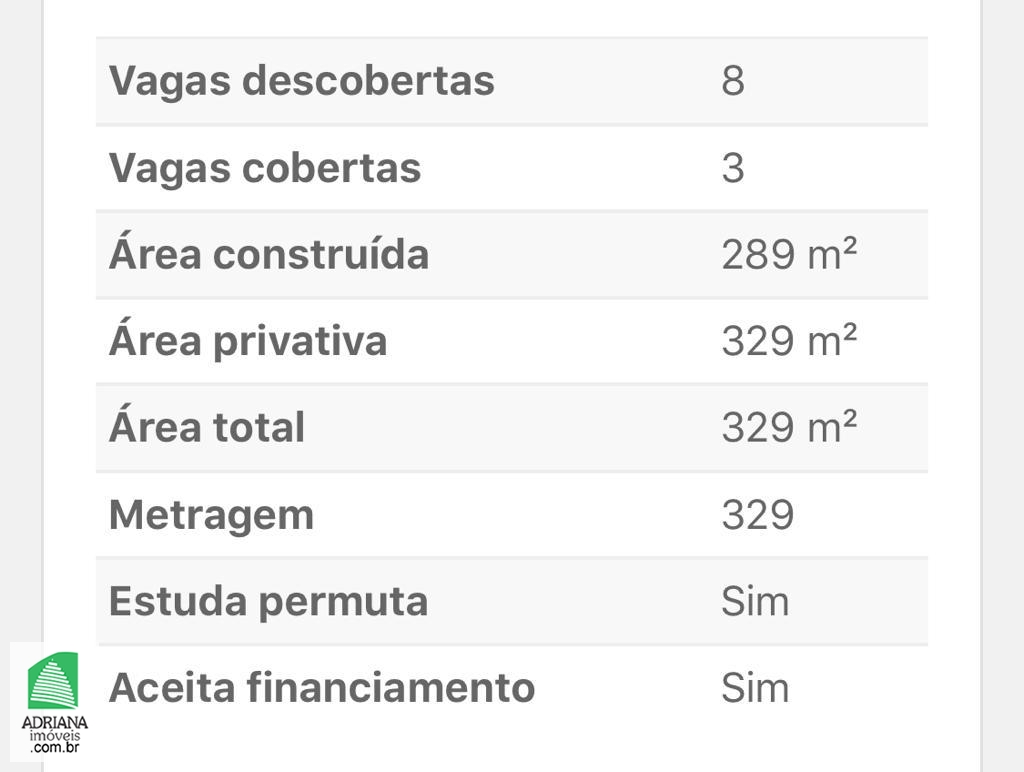This screenshot has height=772, width=1024.
Task: Click the Sim value for Aceita financiamento
Action: click(755, 688)
